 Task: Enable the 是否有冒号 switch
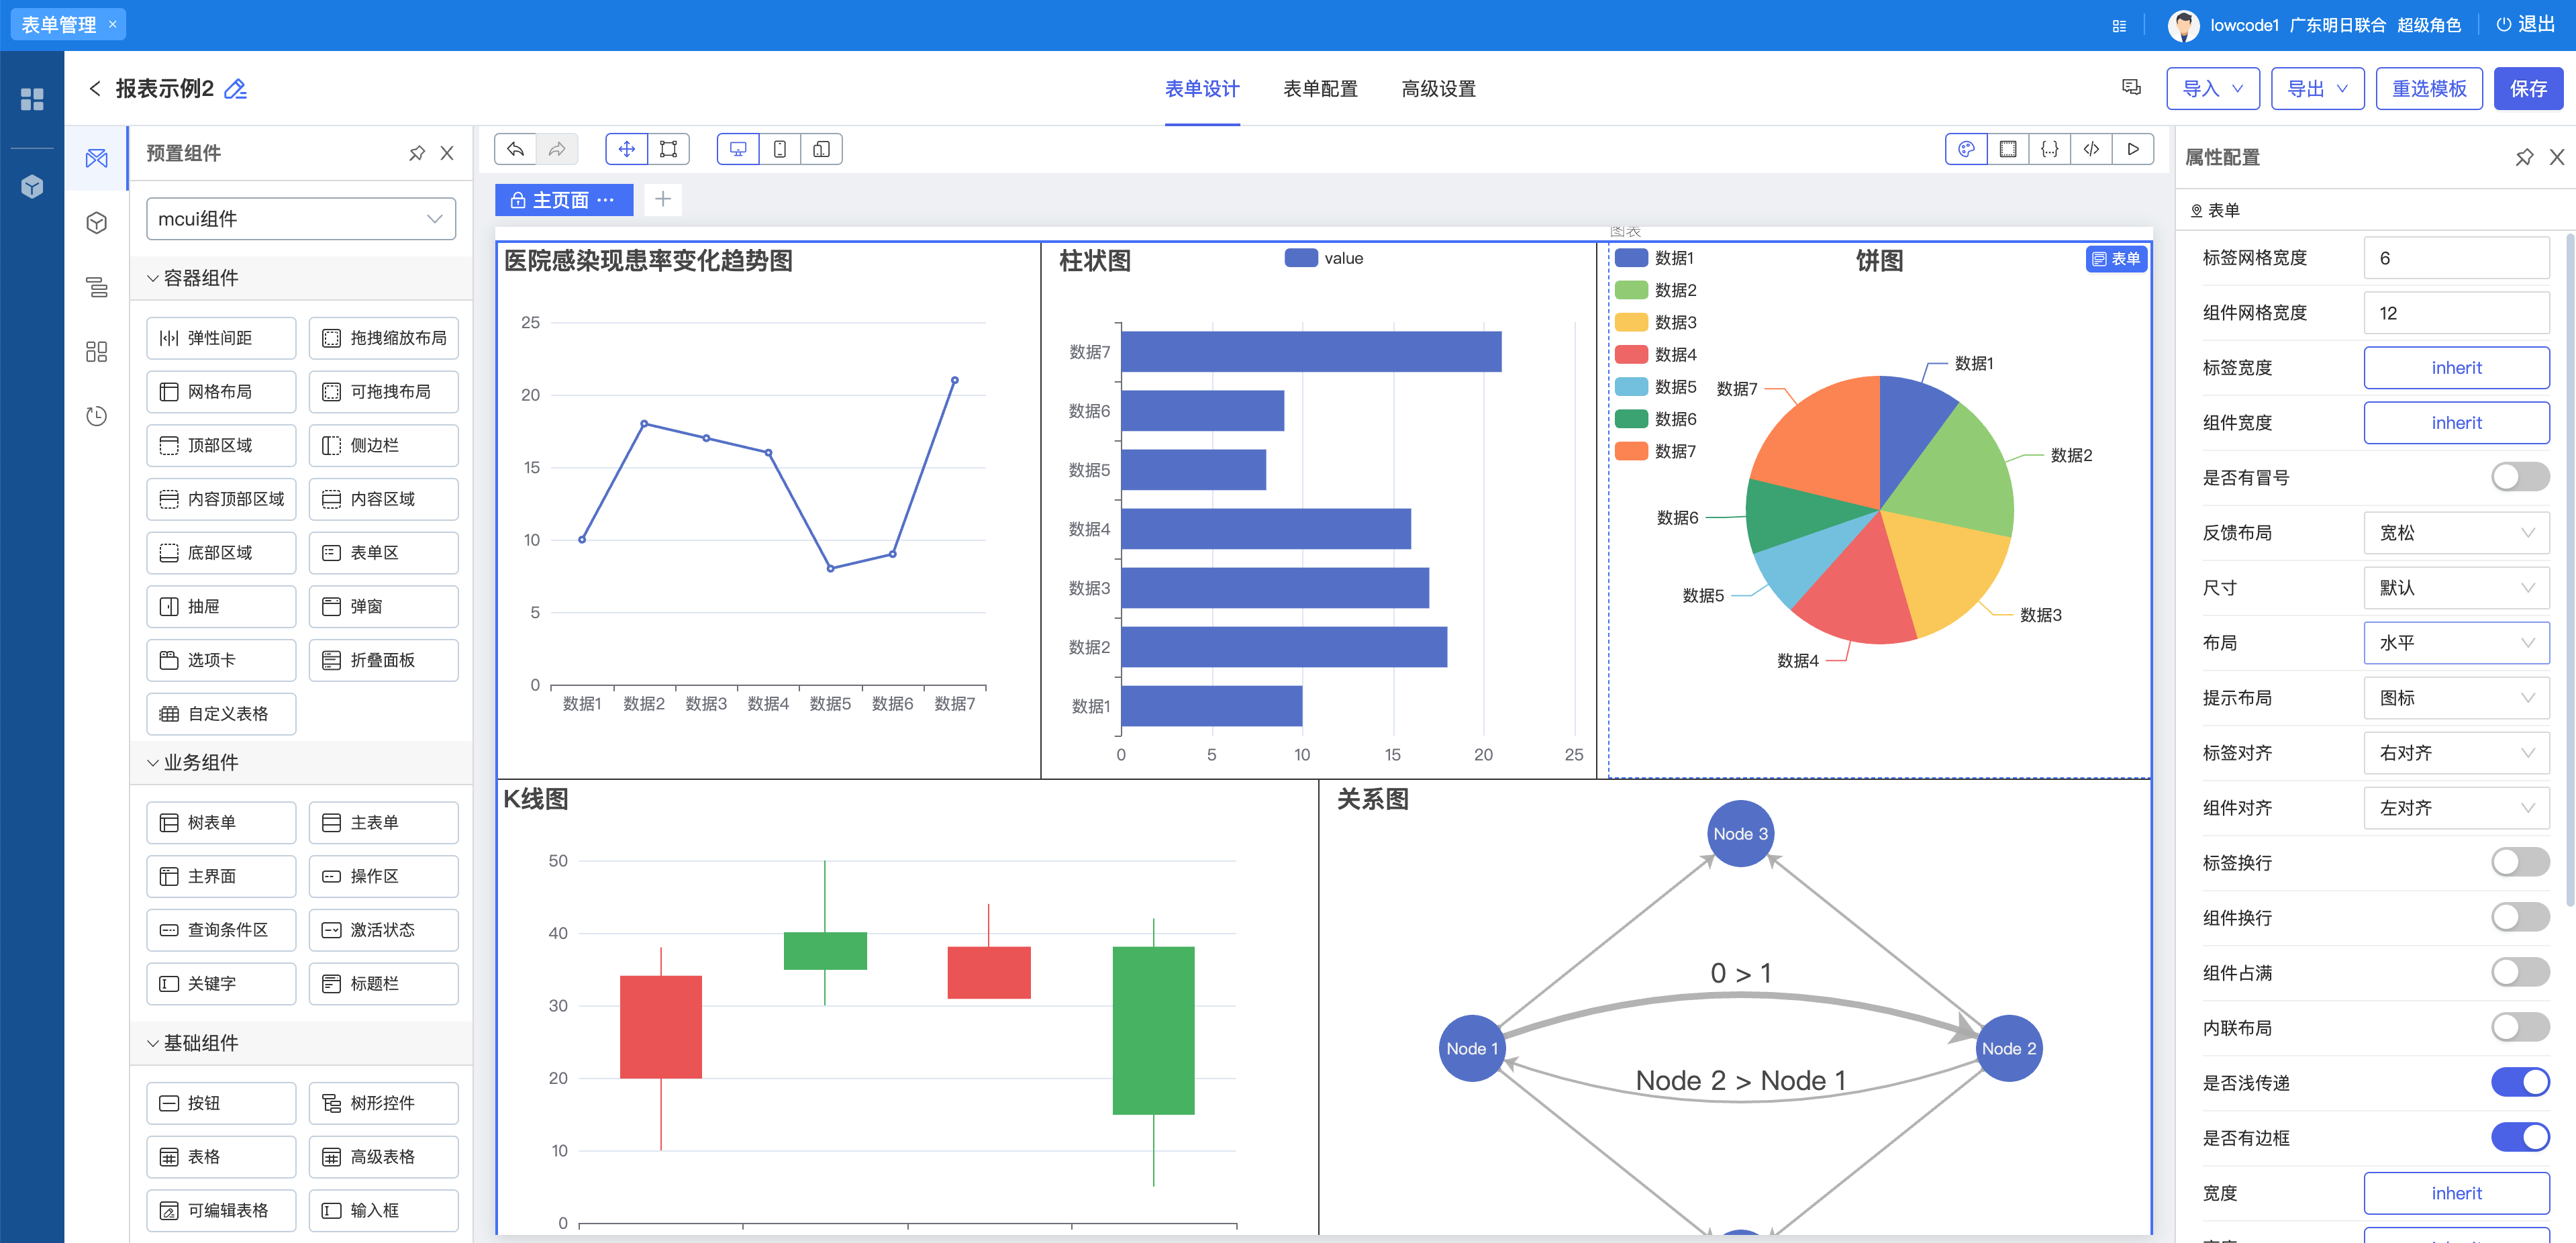pyautogui.click(x=2519, y=477)
